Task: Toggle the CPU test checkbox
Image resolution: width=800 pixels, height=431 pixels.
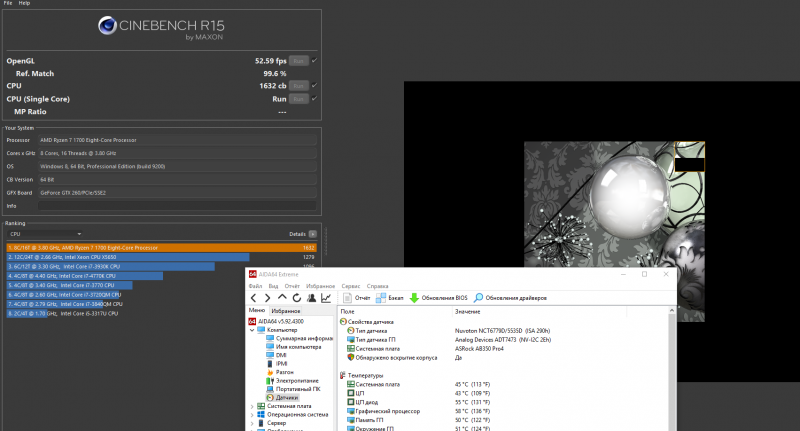Action: point(314,86)
